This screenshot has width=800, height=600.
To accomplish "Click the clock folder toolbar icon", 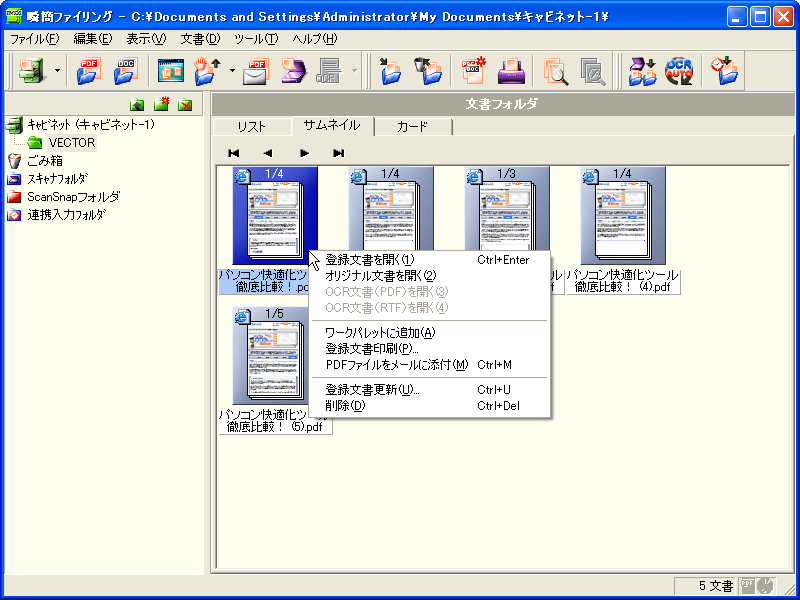I will (x=724, y=71).
